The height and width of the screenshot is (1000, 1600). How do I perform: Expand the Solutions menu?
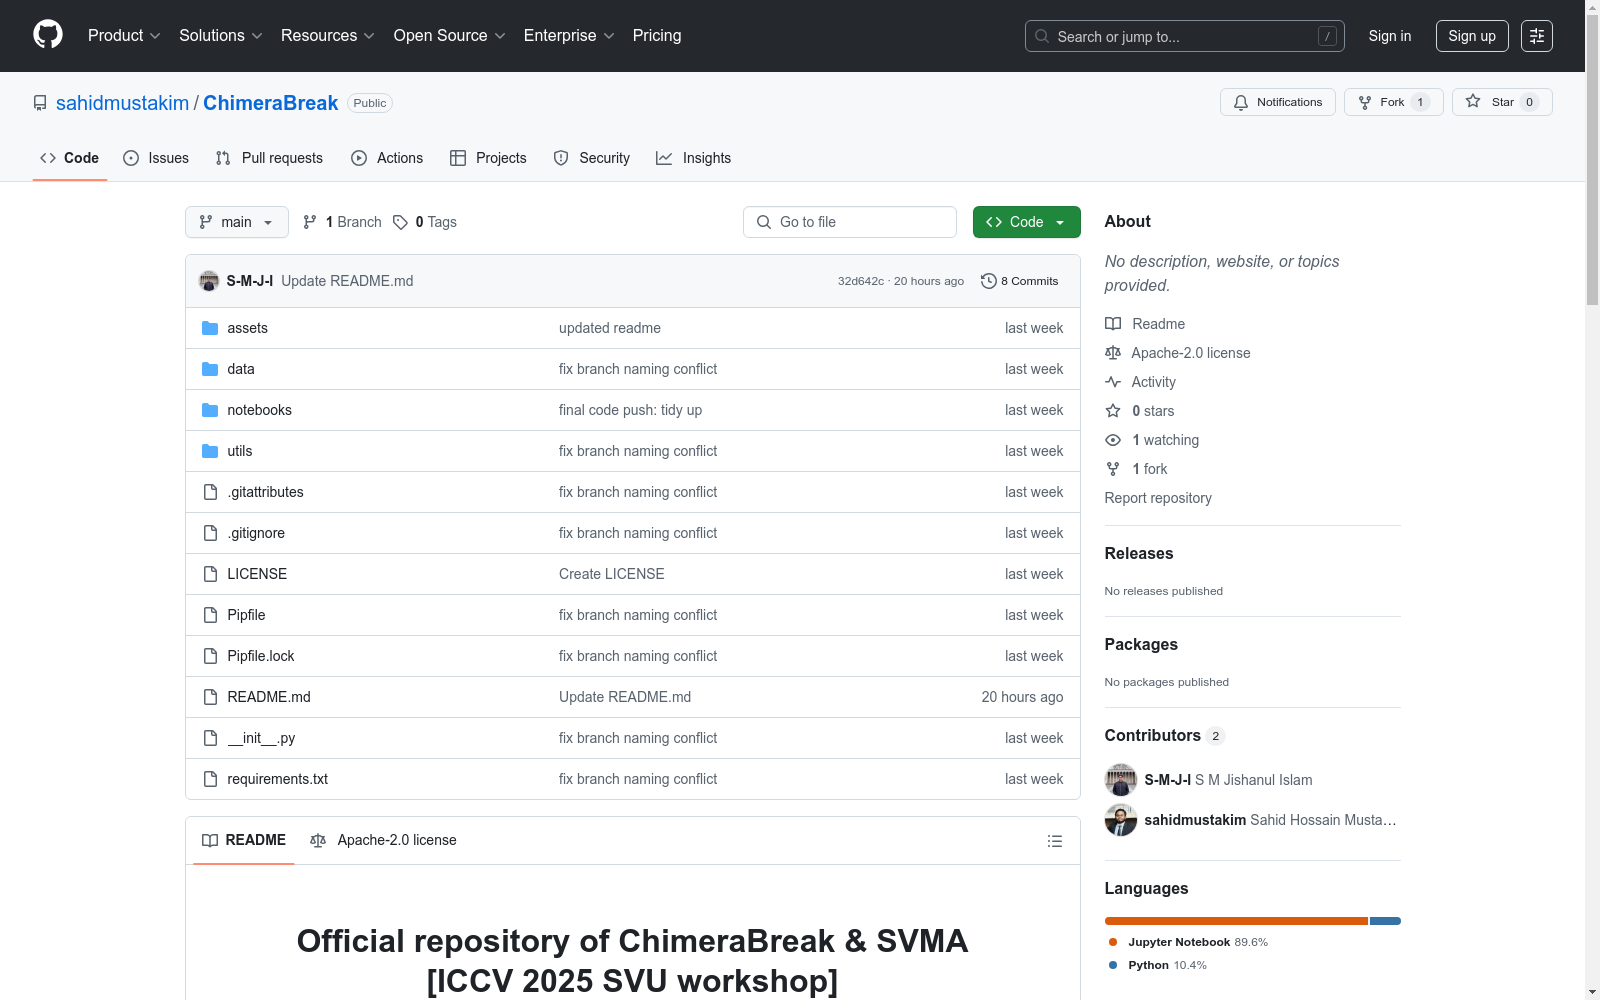[221, 36]
